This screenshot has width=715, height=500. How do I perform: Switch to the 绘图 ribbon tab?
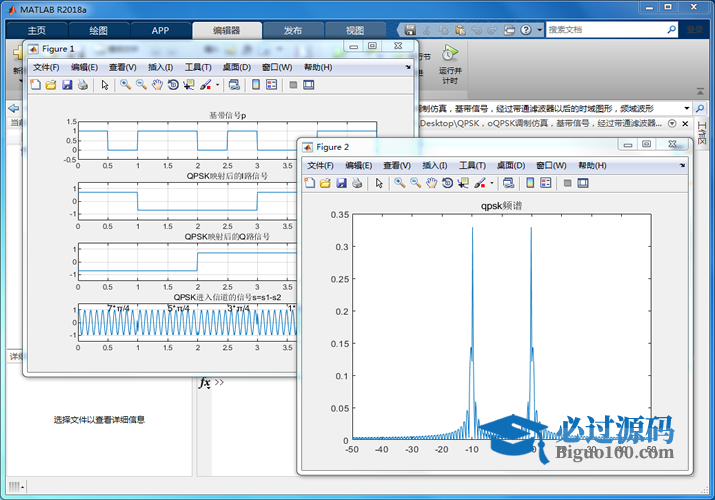tap(99, 30)
